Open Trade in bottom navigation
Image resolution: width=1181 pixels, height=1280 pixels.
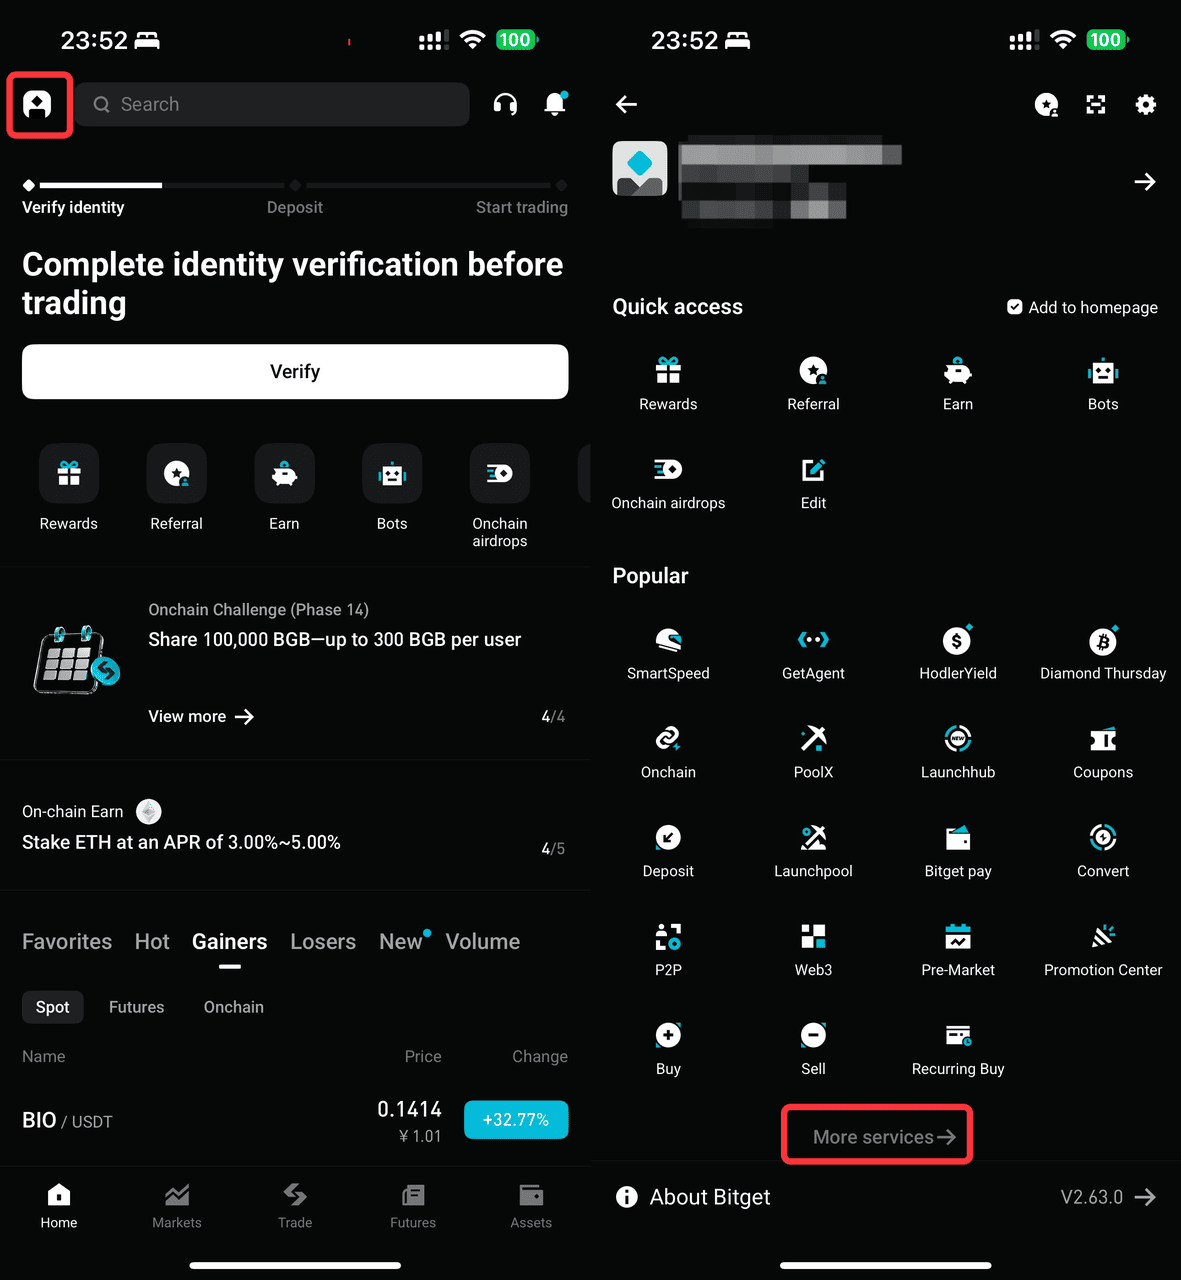(x=295, y=1206)
